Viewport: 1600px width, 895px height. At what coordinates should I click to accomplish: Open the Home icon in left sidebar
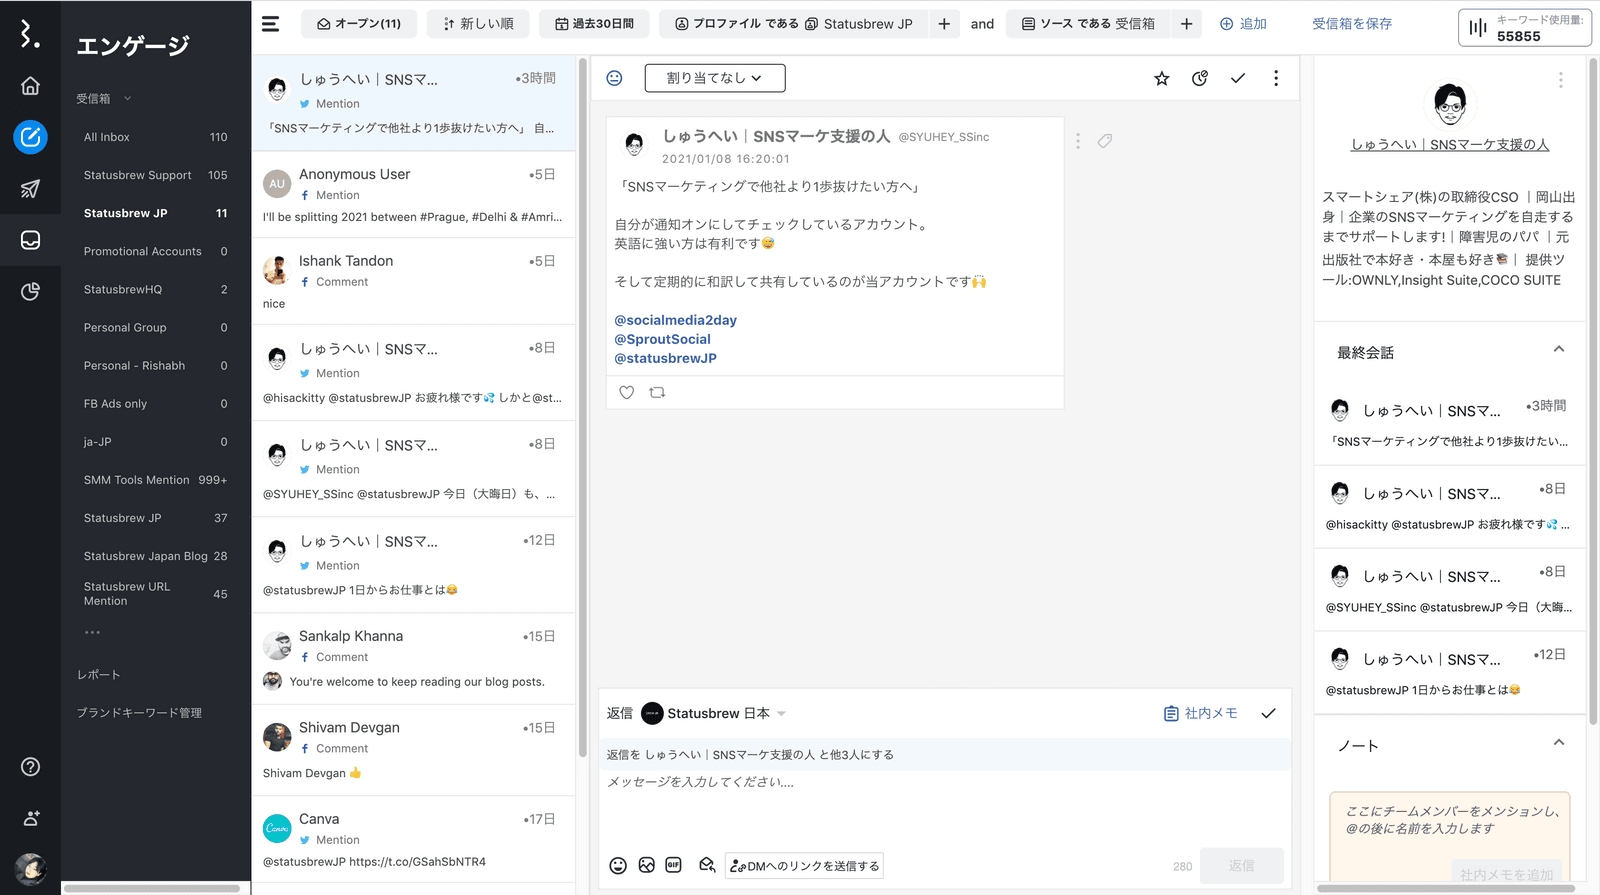(30, 86)
